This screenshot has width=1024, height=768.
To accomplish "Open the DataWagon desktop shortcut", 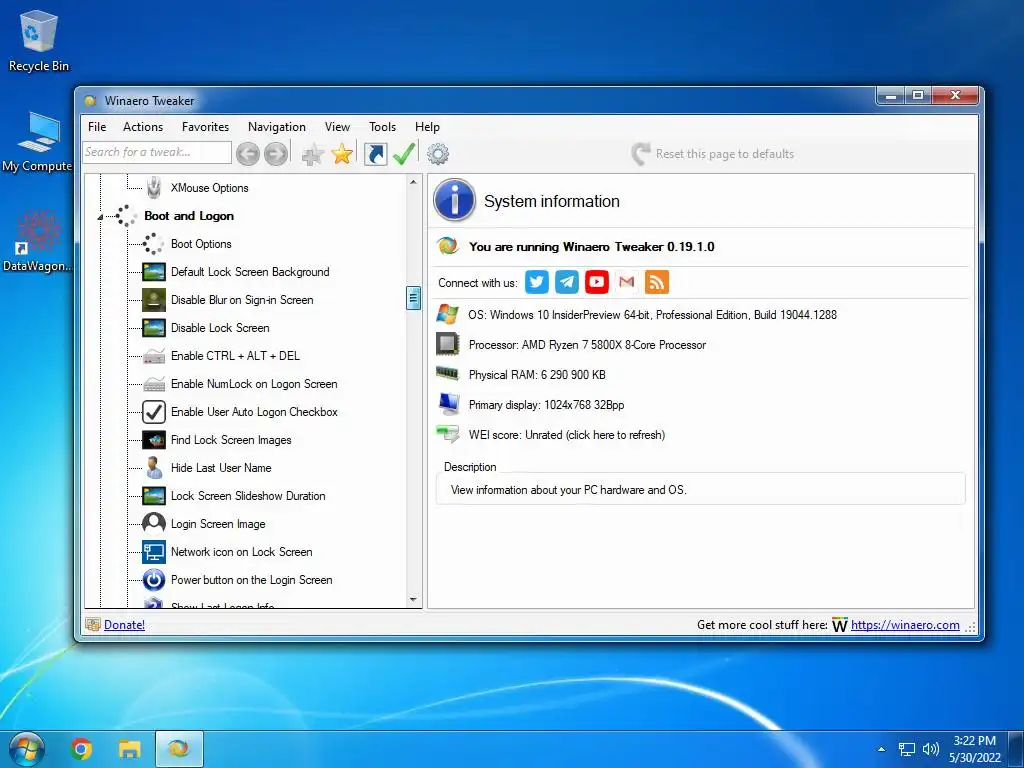I will [x=37, y=241].
